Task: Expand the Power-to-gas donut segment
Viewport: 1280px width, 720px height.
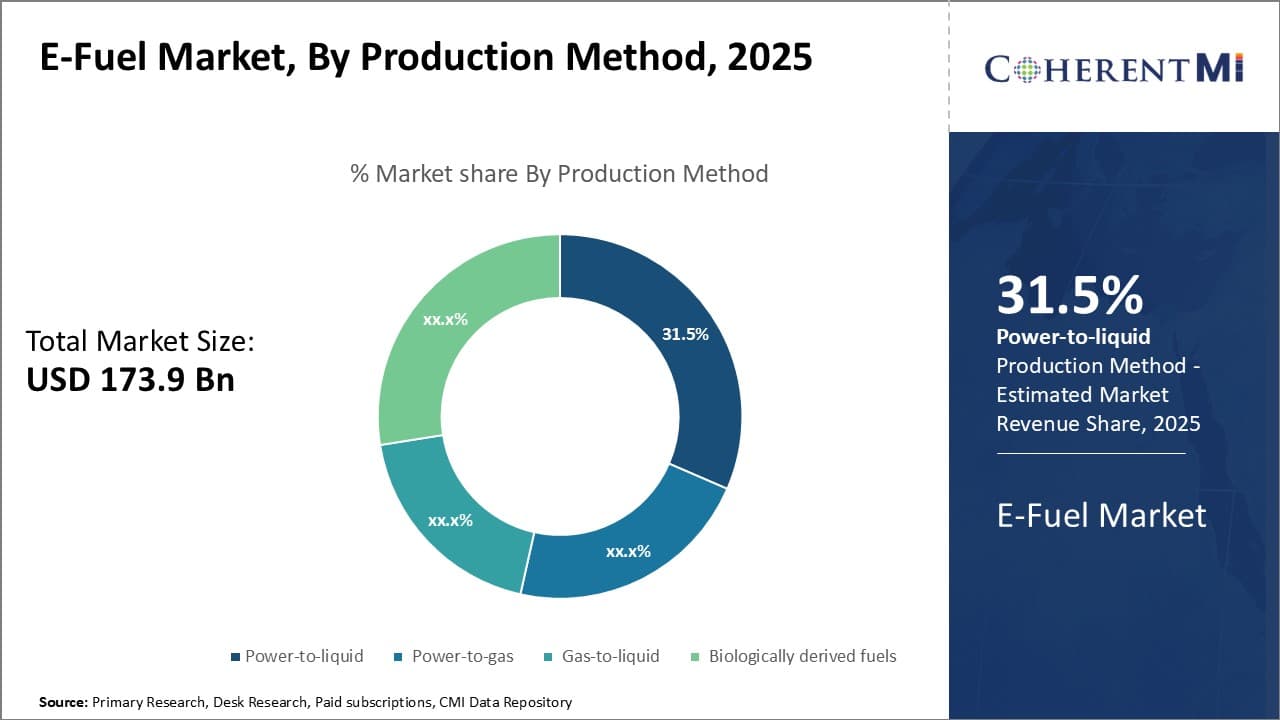Action: [x=628, y=550]
